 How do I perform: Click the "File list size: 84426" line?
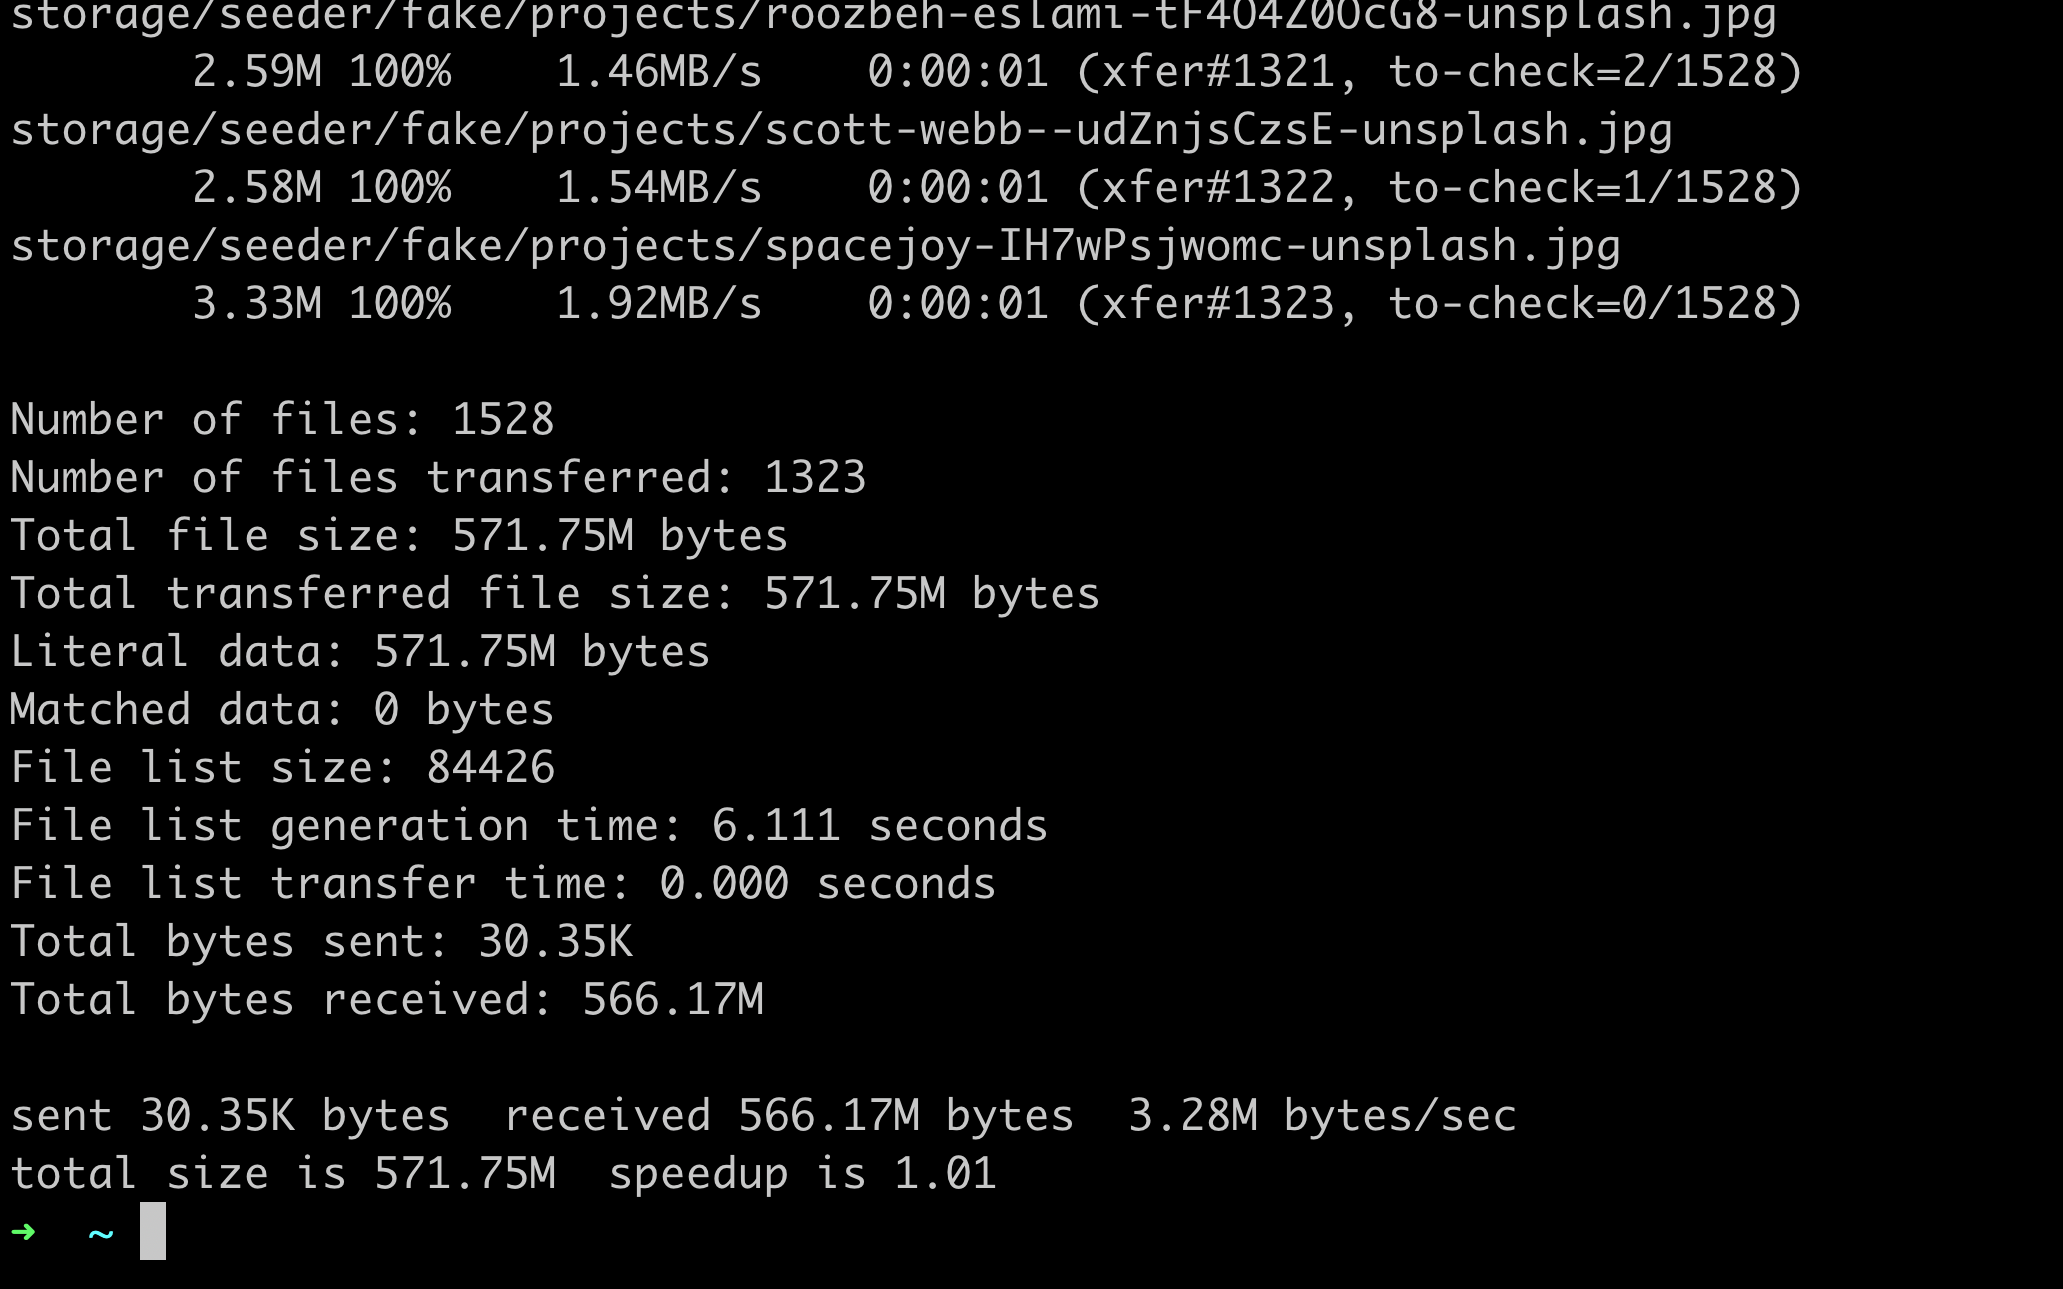(x=282, y=768)
